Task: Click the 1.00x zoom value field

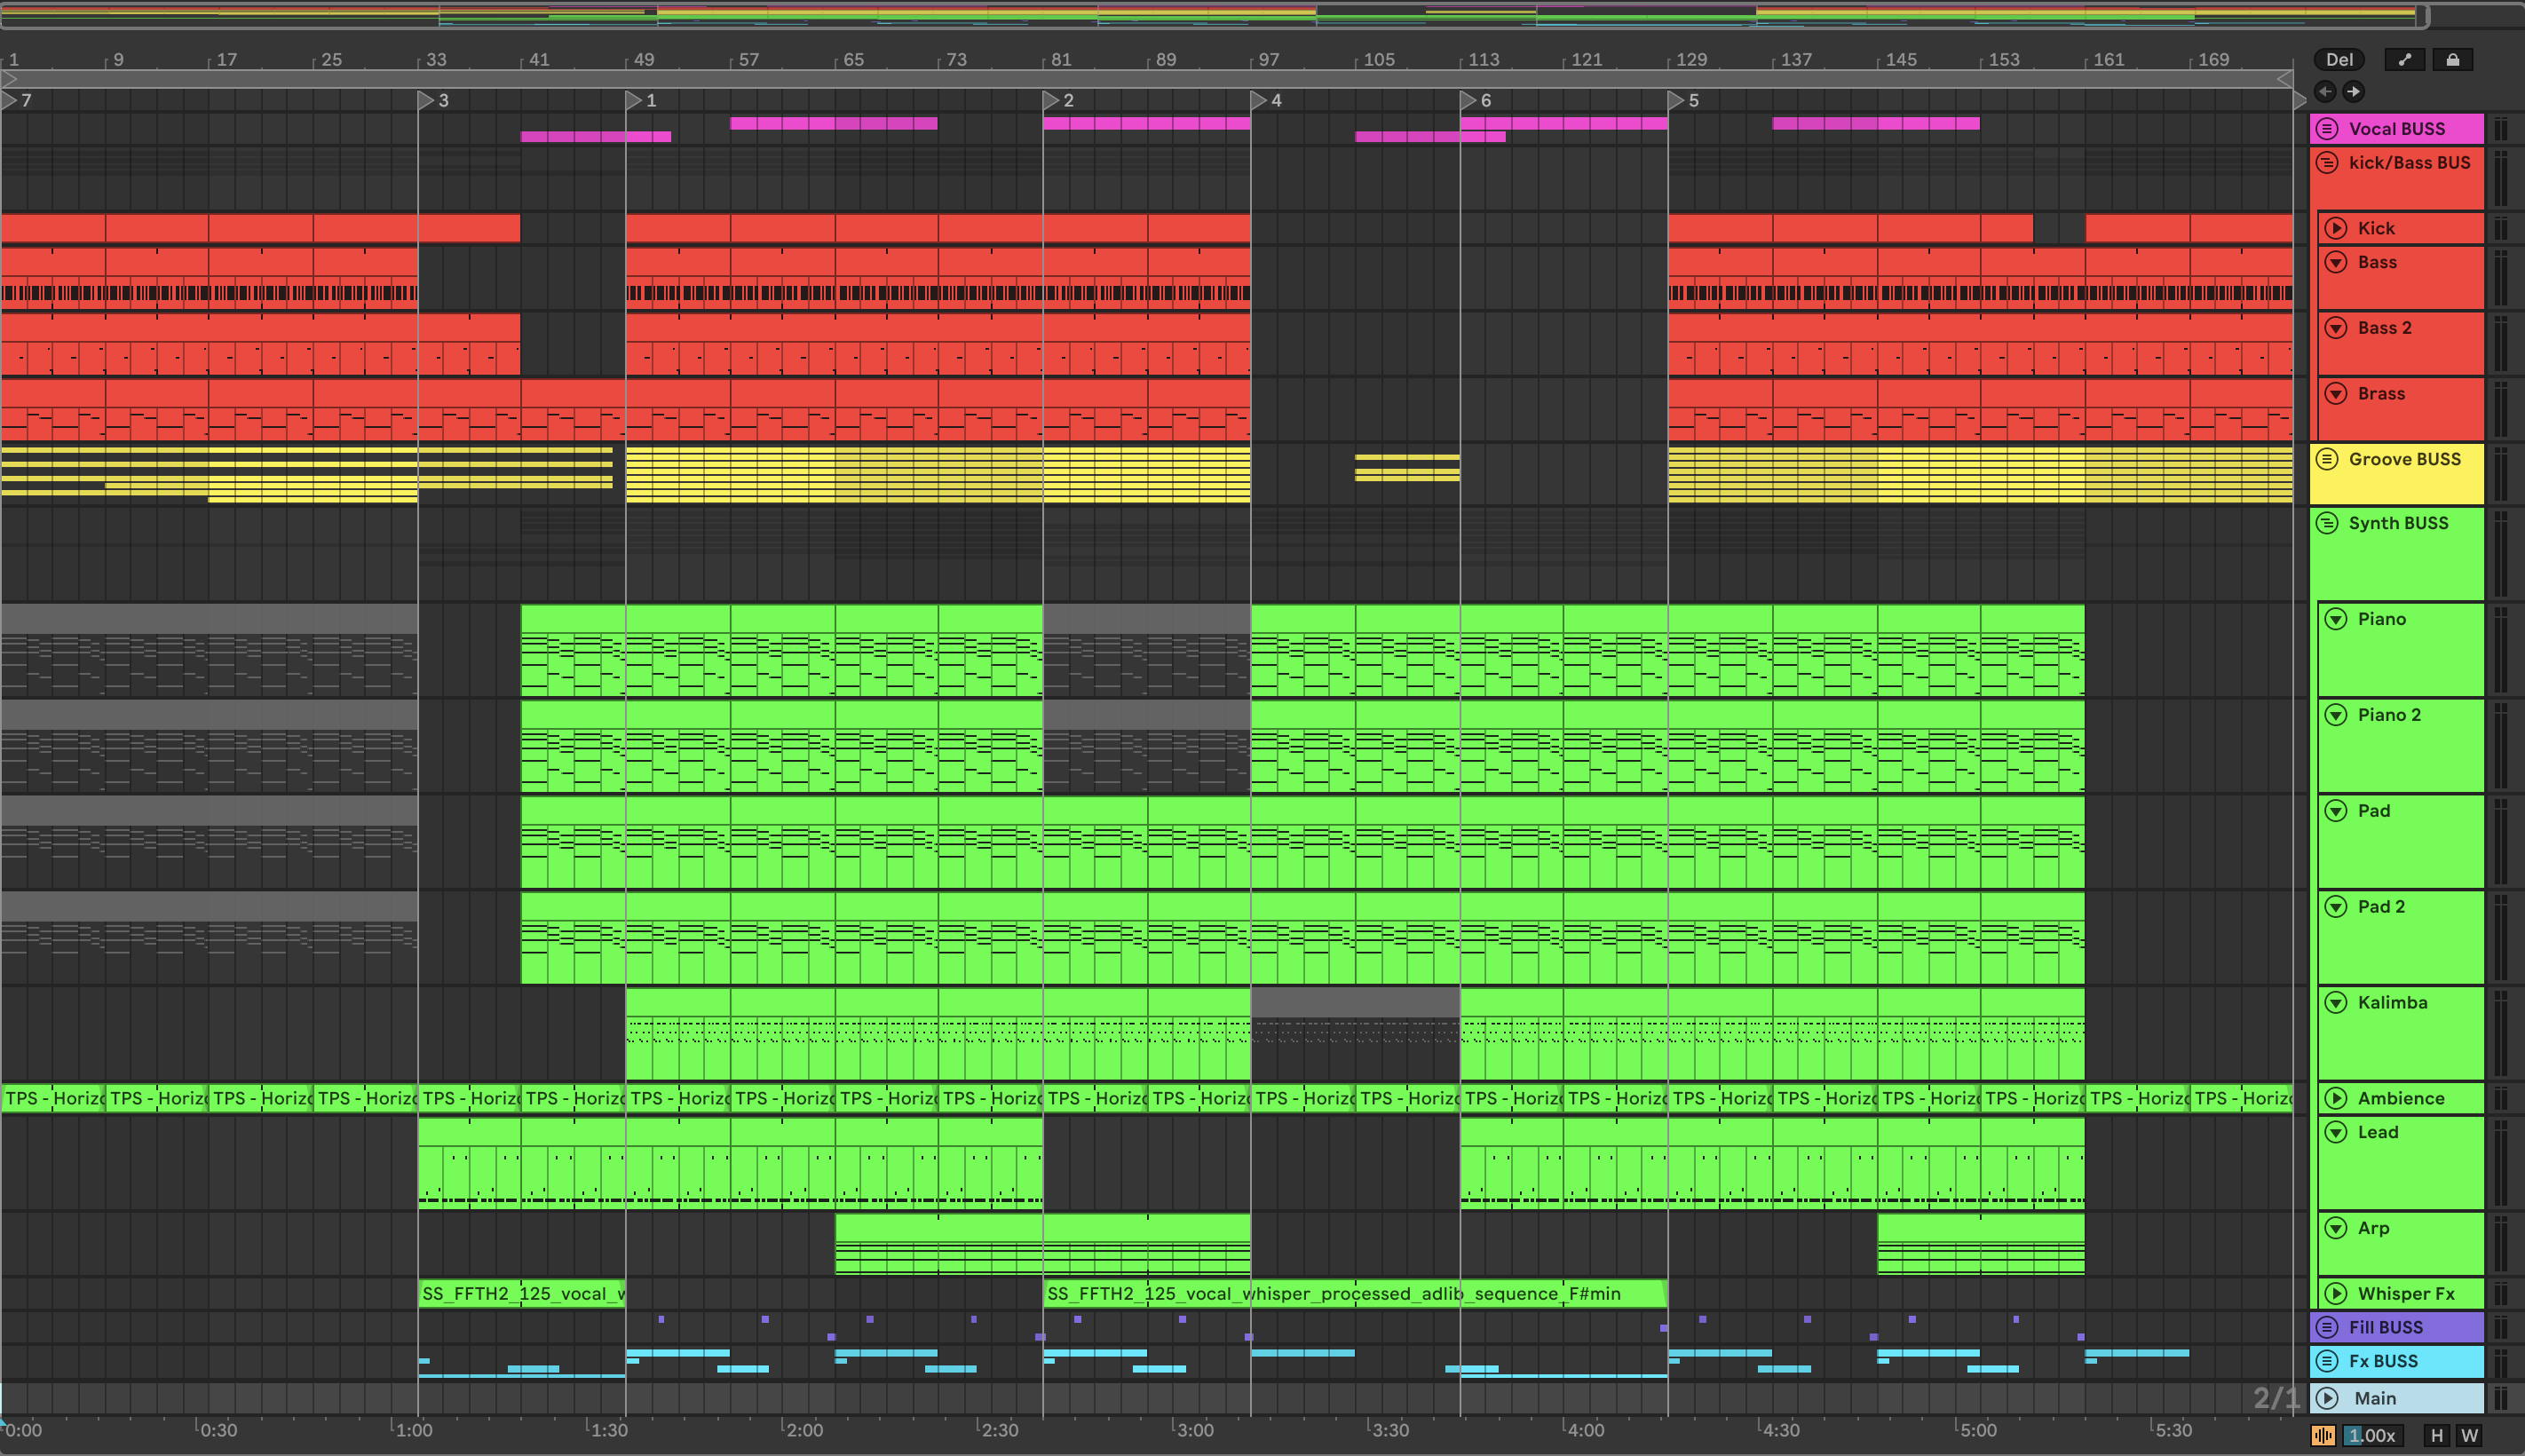Action: pyautogui.click(x=2373, y=1436)
